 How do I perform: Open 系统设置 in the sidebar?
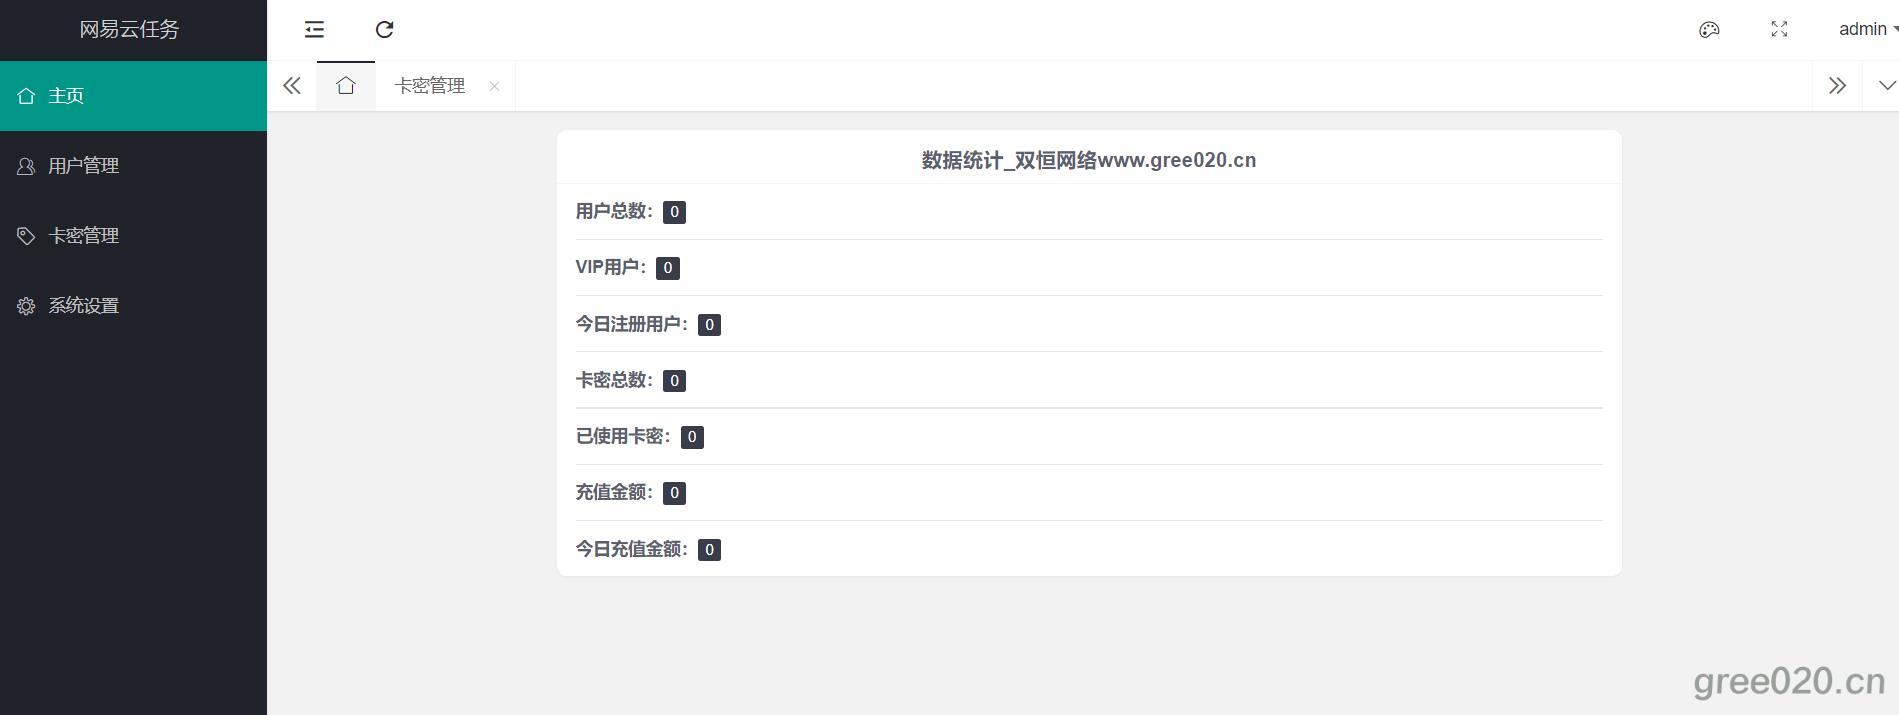click(x=84, y=306)
